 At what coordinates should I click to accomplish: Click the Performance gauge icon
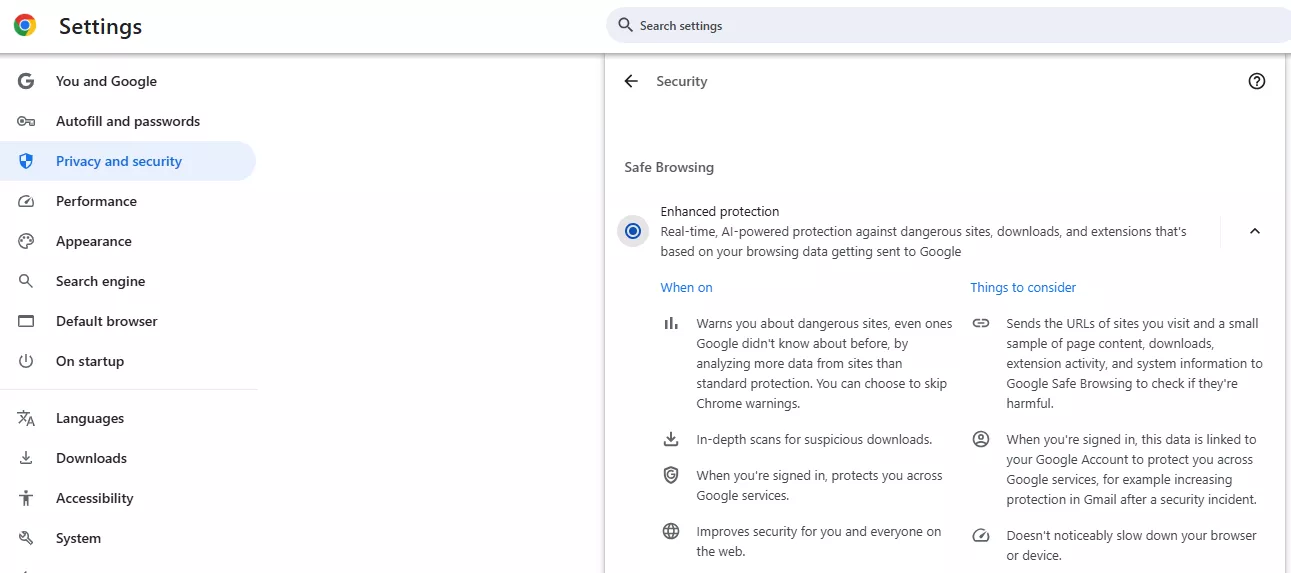click(x=26, y=201)
